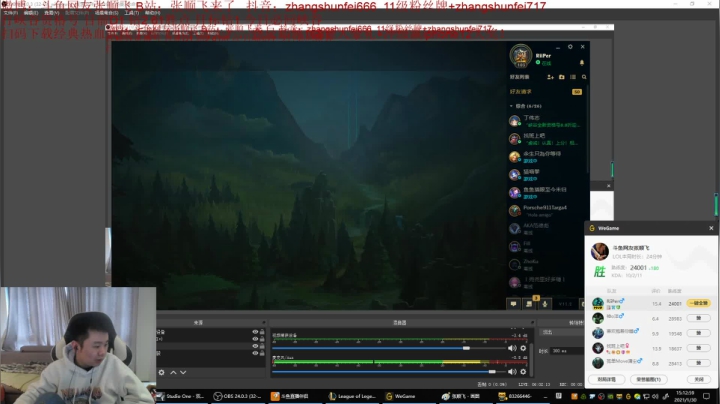
Task: Open the third menu in OBS menu bar
Action: point(52,13)
